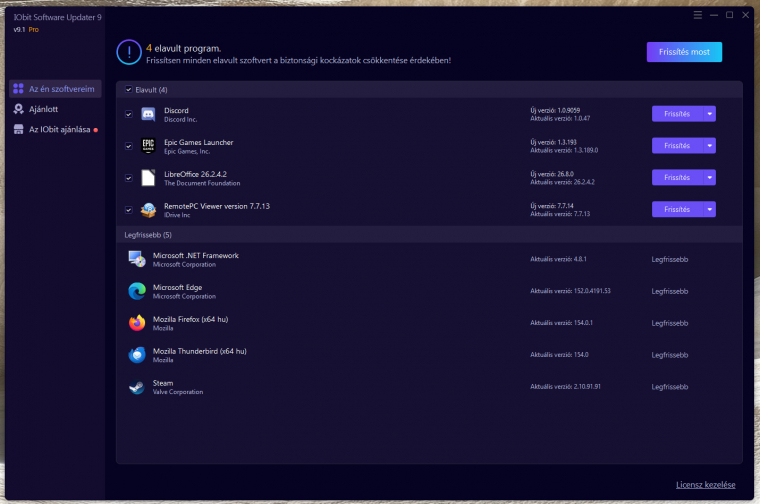The image size is (760, 504).
Task: Open the Az IObit ajánlása section
Action: pos(55,129)
